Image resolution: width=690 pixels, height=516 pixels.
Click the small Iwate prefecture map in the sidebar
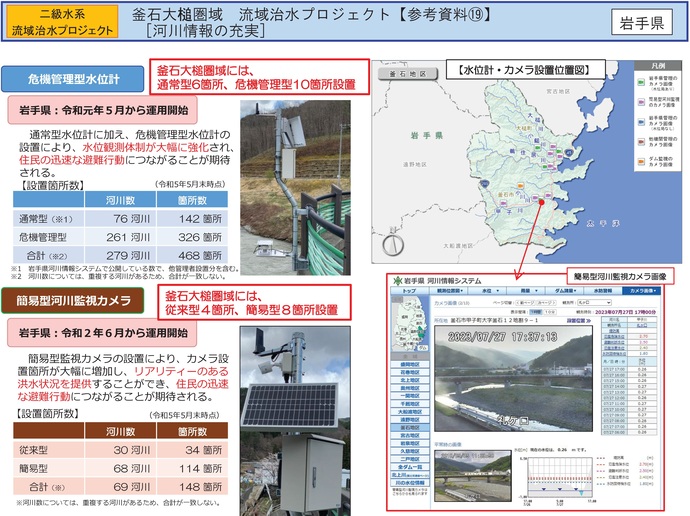410,323
